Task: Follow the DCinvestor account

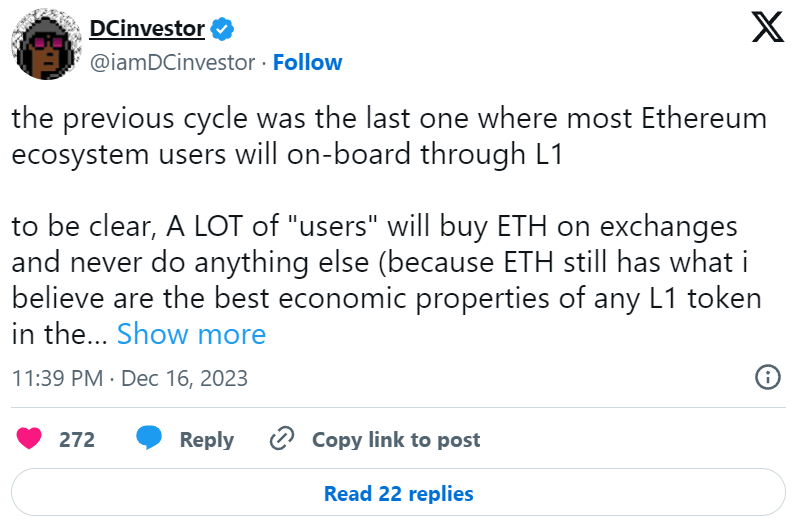Action: (x=308, y=62)
